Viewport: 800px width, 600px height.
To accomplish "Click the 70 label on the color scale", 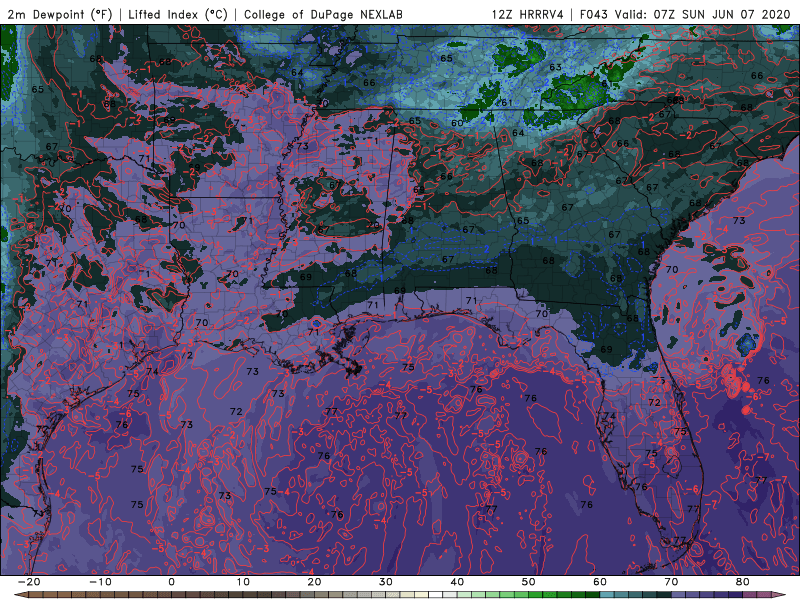I will 671,582.
